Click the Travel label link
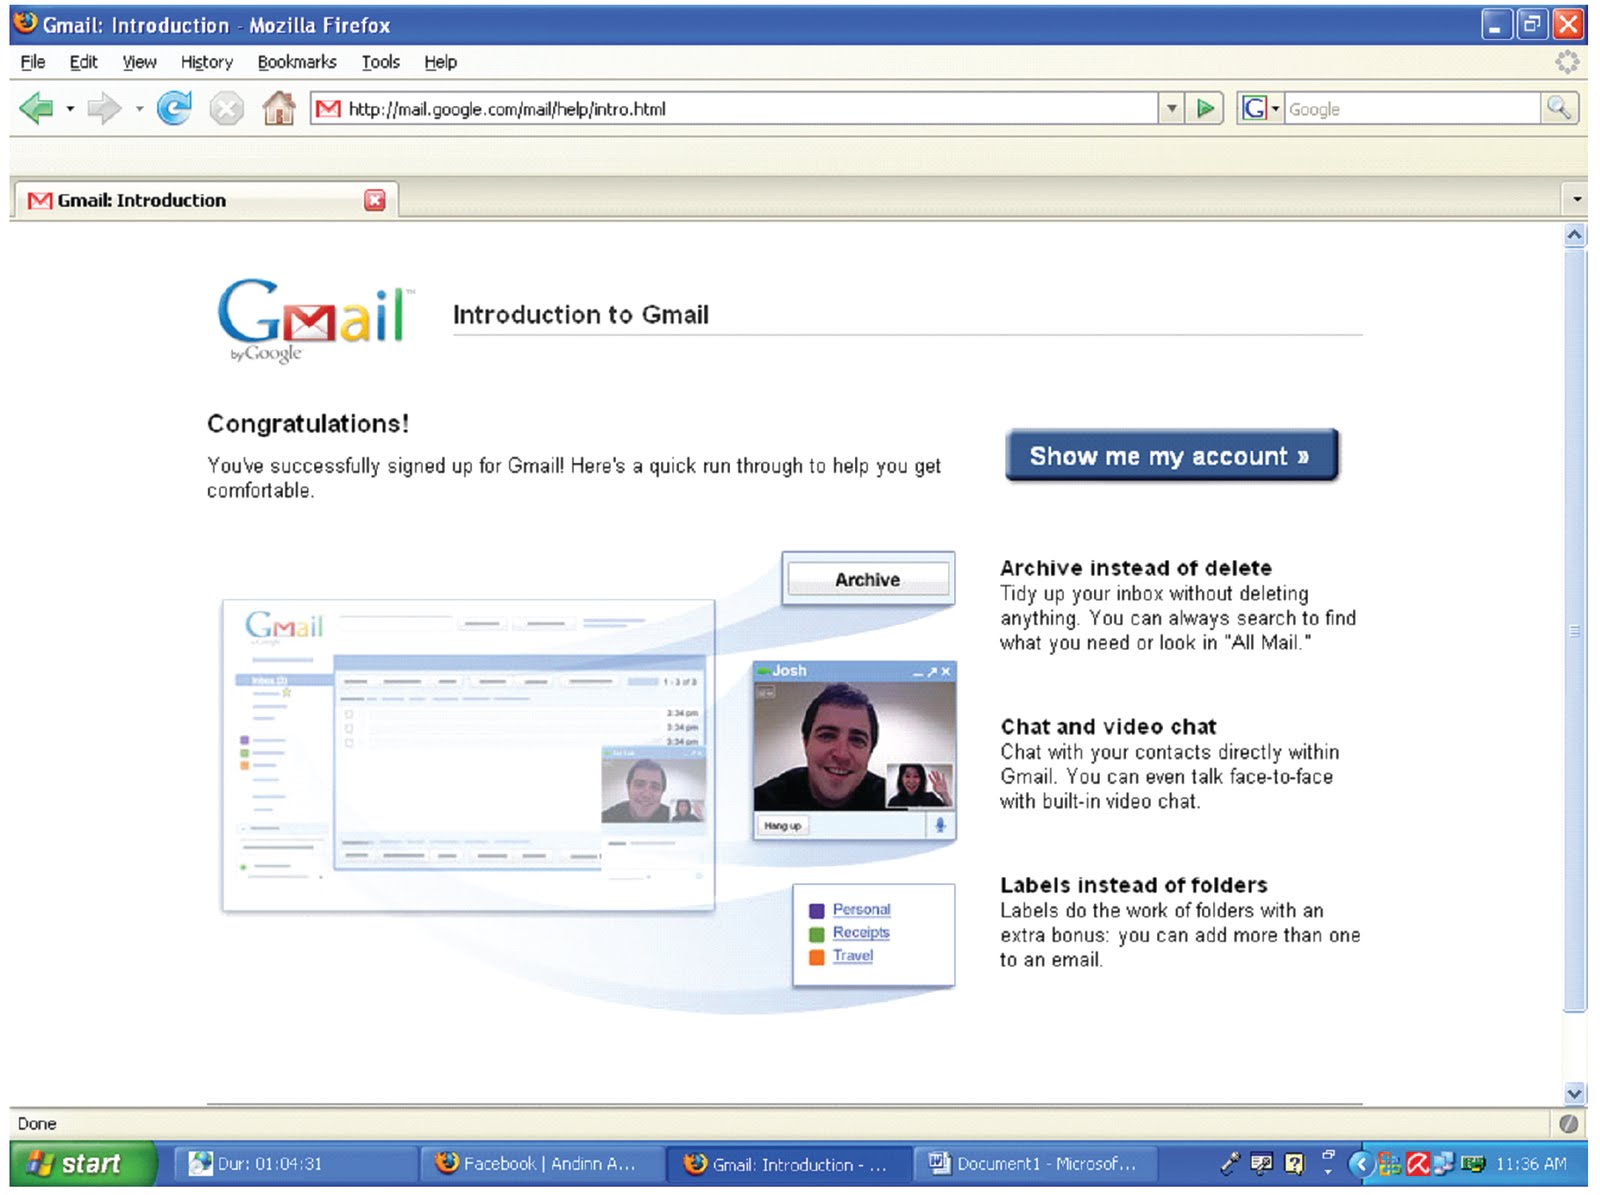The height and width of the screenshot is (1195, 1600). coord(853,955)
